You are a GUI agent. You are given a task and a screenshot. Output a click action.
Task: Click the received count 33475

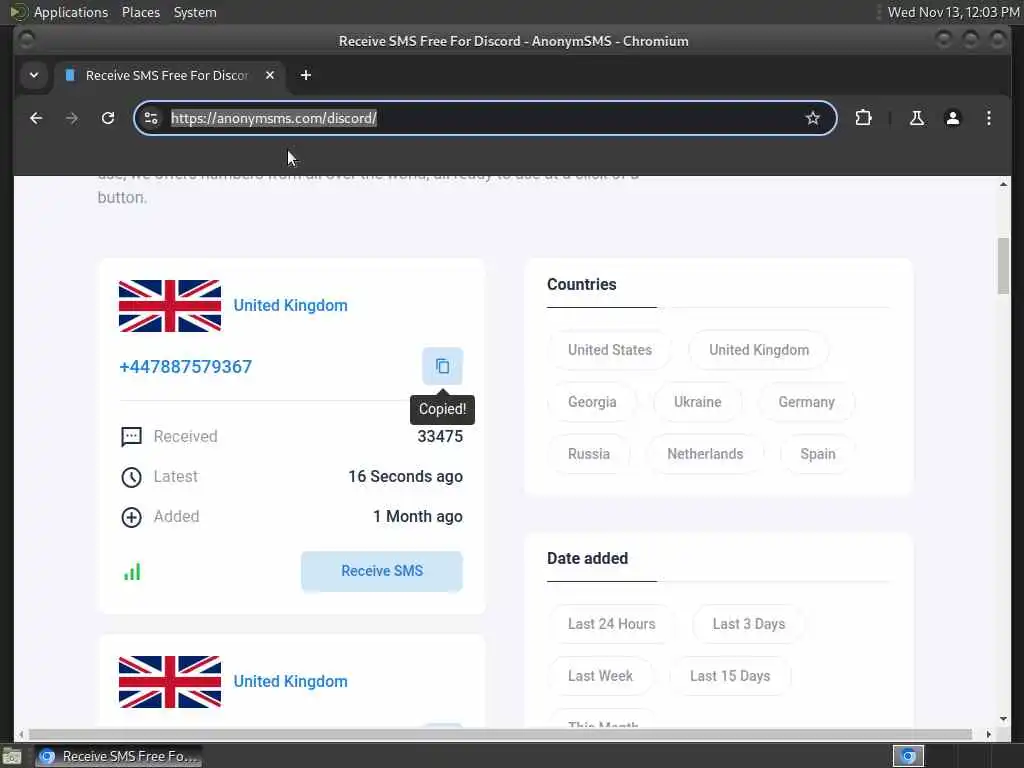(x=440, y=437)
